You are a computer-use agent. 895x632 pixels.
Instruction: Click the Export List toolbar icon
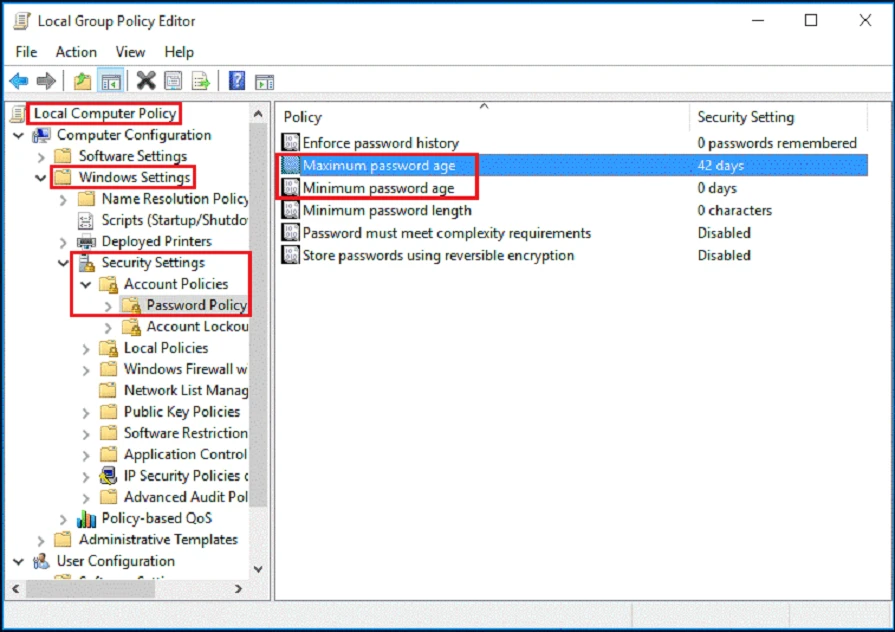pyautogui.click(x=201, y=81)
